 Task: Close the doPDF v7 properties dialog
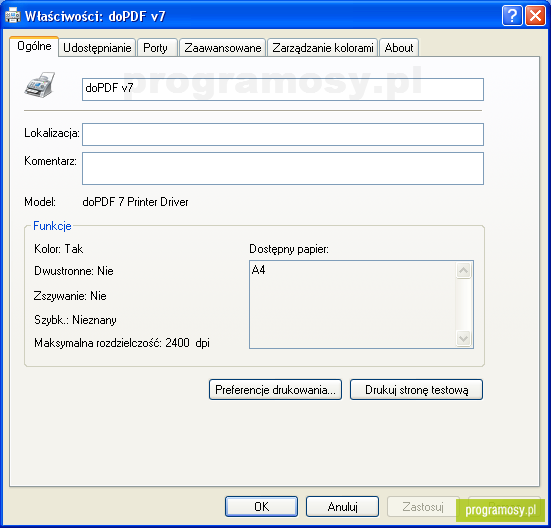pos(535,16)
